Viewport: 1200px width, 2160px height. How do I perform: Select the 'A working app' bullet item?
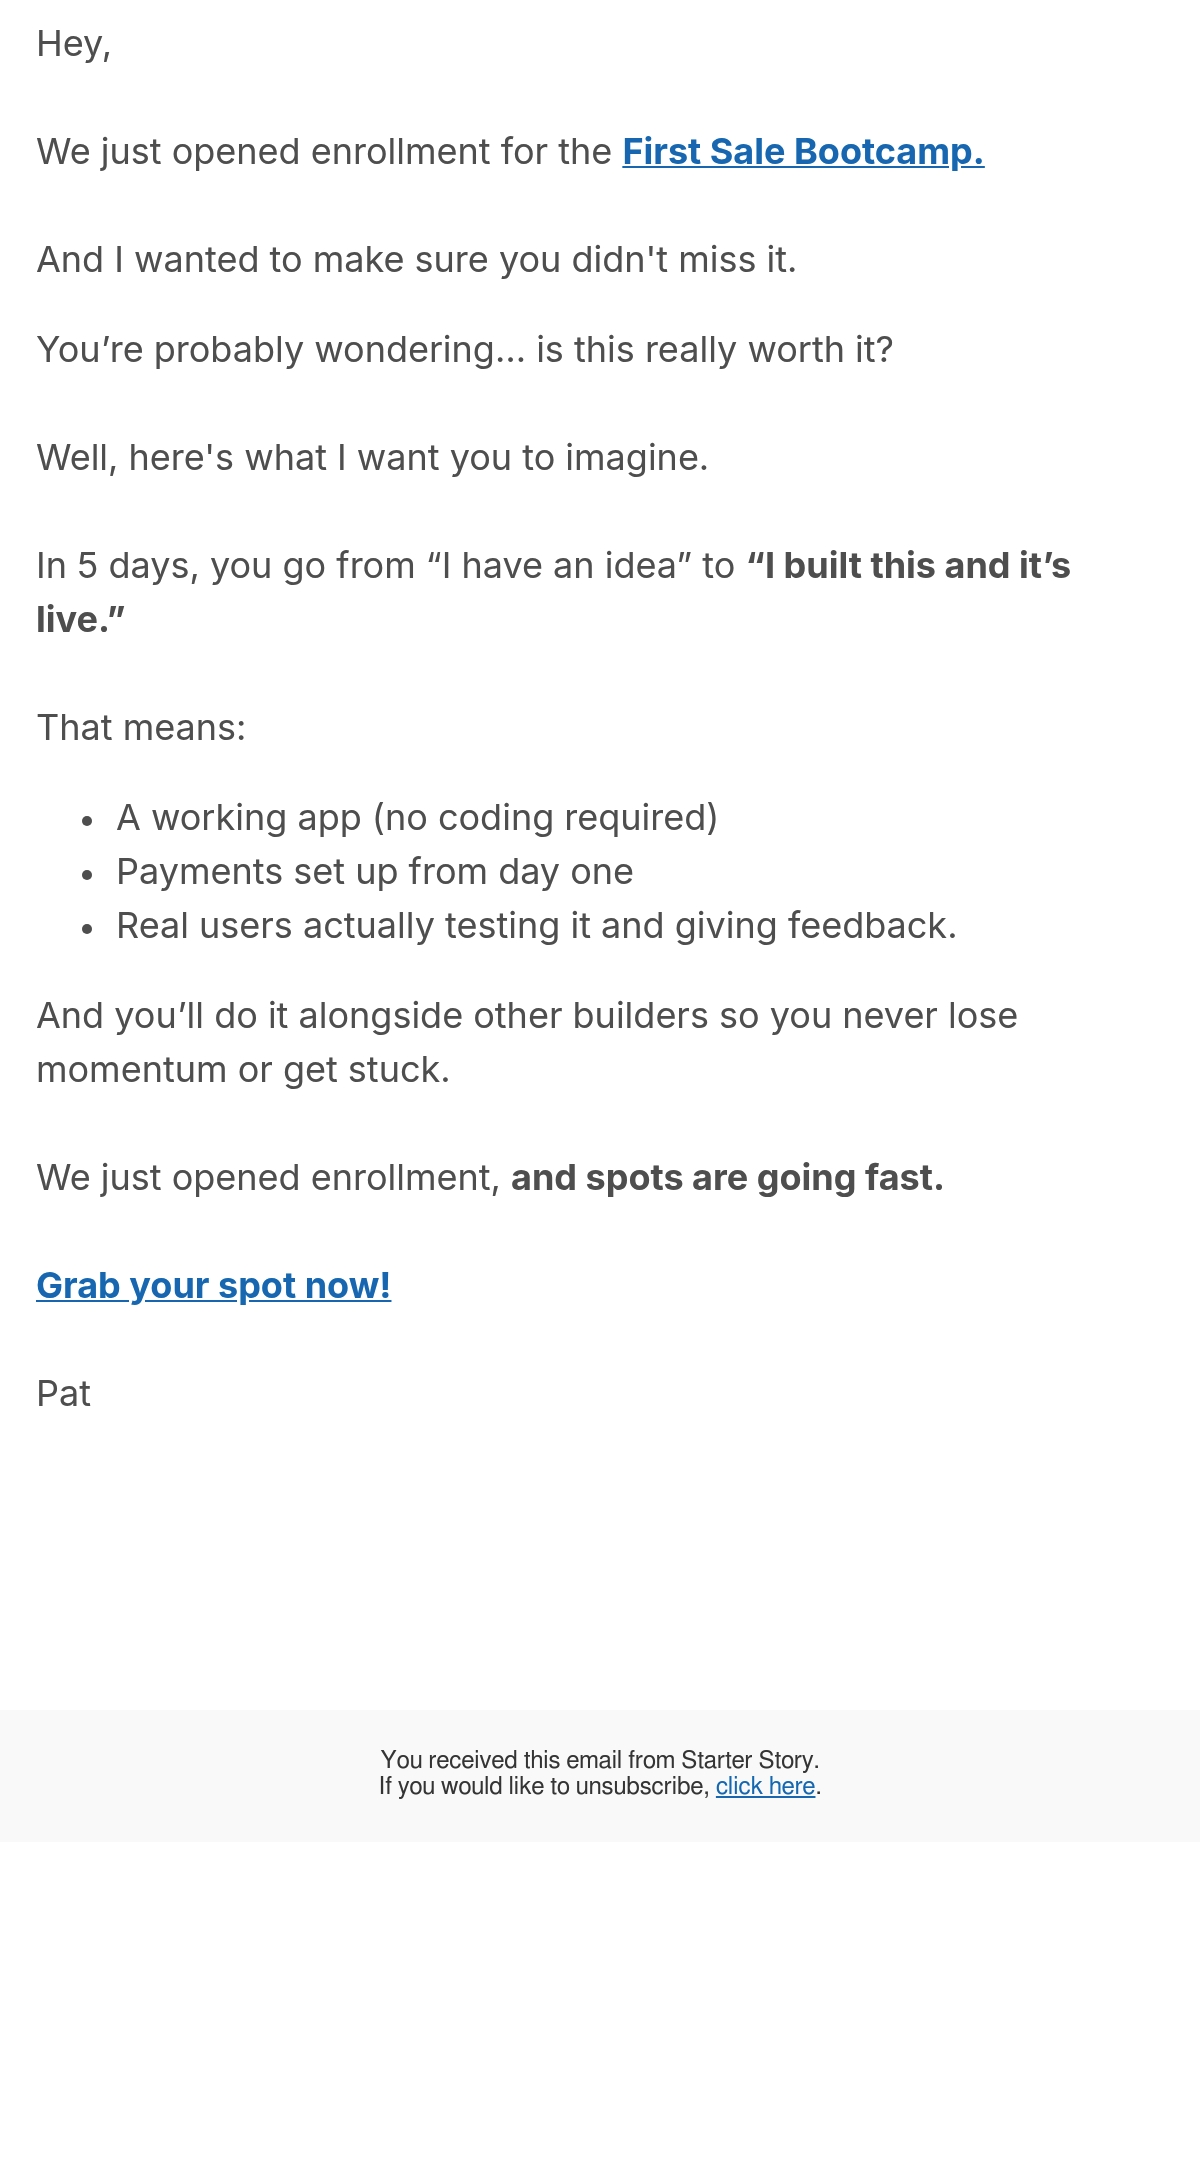417,818
